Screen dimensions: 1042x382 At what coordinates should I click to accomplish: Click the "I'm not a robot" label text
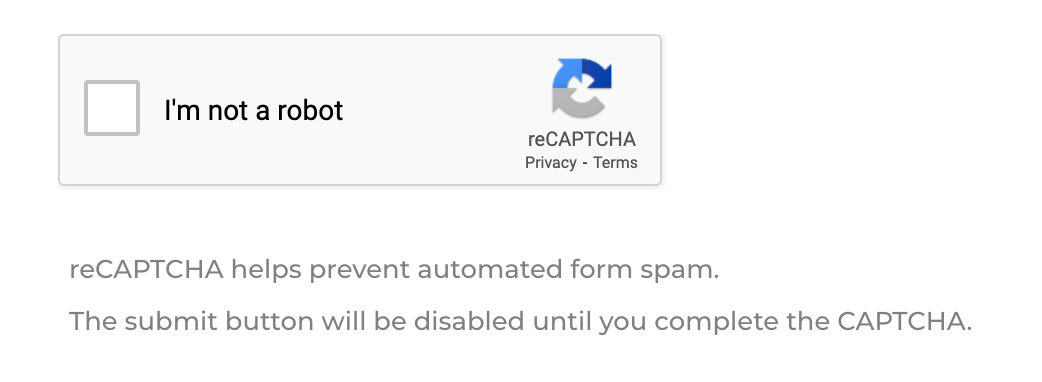pos(253,110)
